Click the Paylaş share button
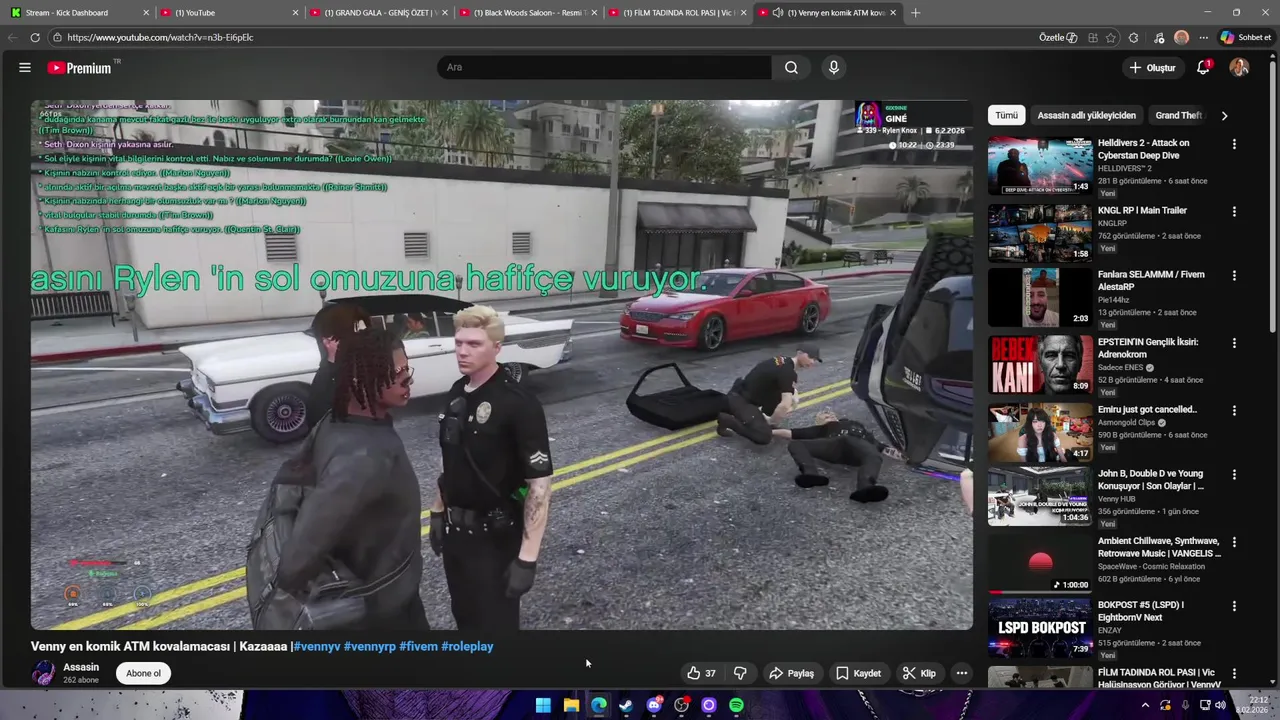This screenshot has width=1280, height=720. point(791,673)
